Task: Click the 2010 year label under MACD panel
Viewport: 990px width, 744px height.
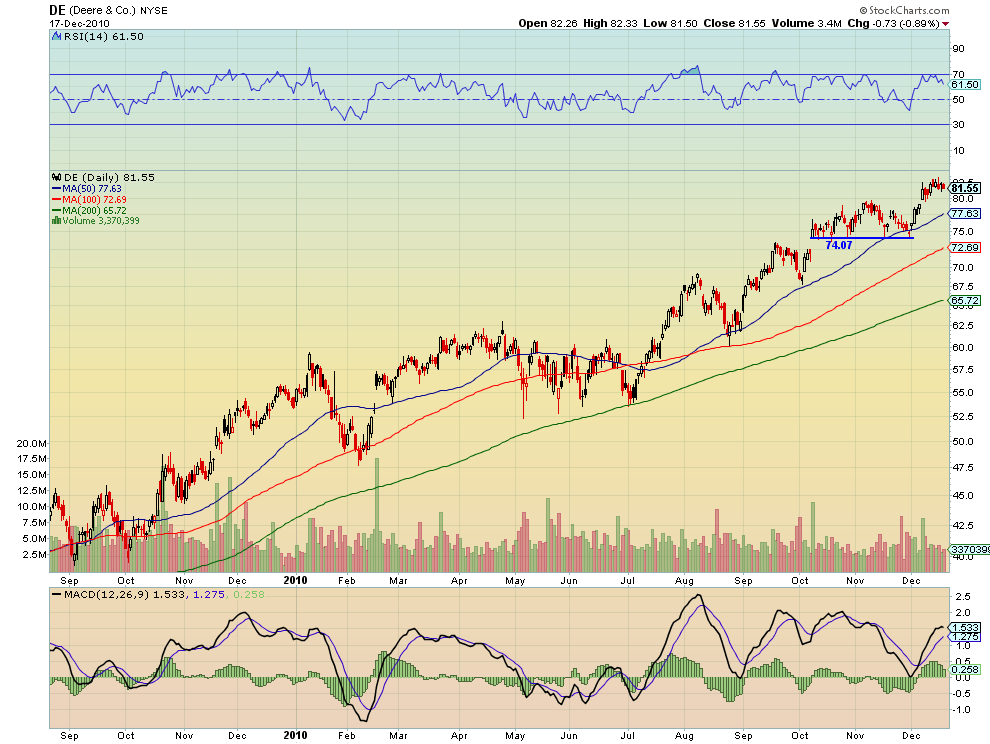Action: (295, 735)
